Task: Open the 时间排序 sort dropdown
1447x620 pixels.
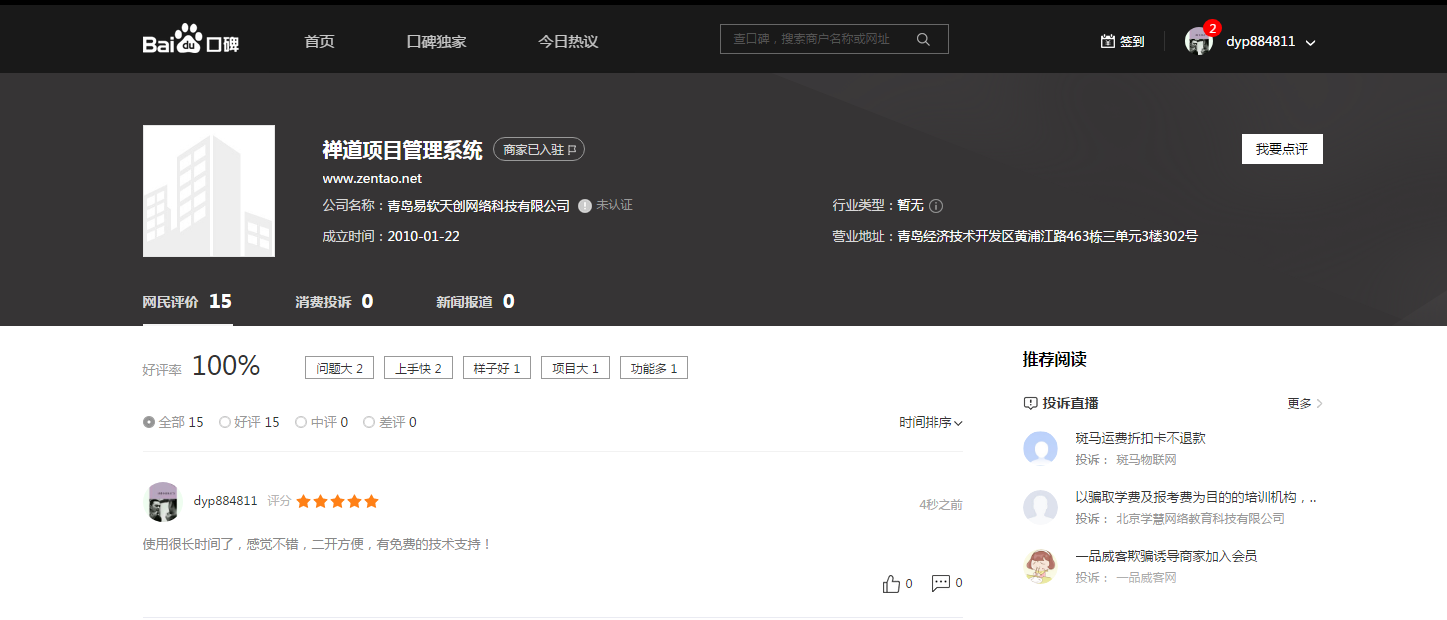Action: (931, 423)
